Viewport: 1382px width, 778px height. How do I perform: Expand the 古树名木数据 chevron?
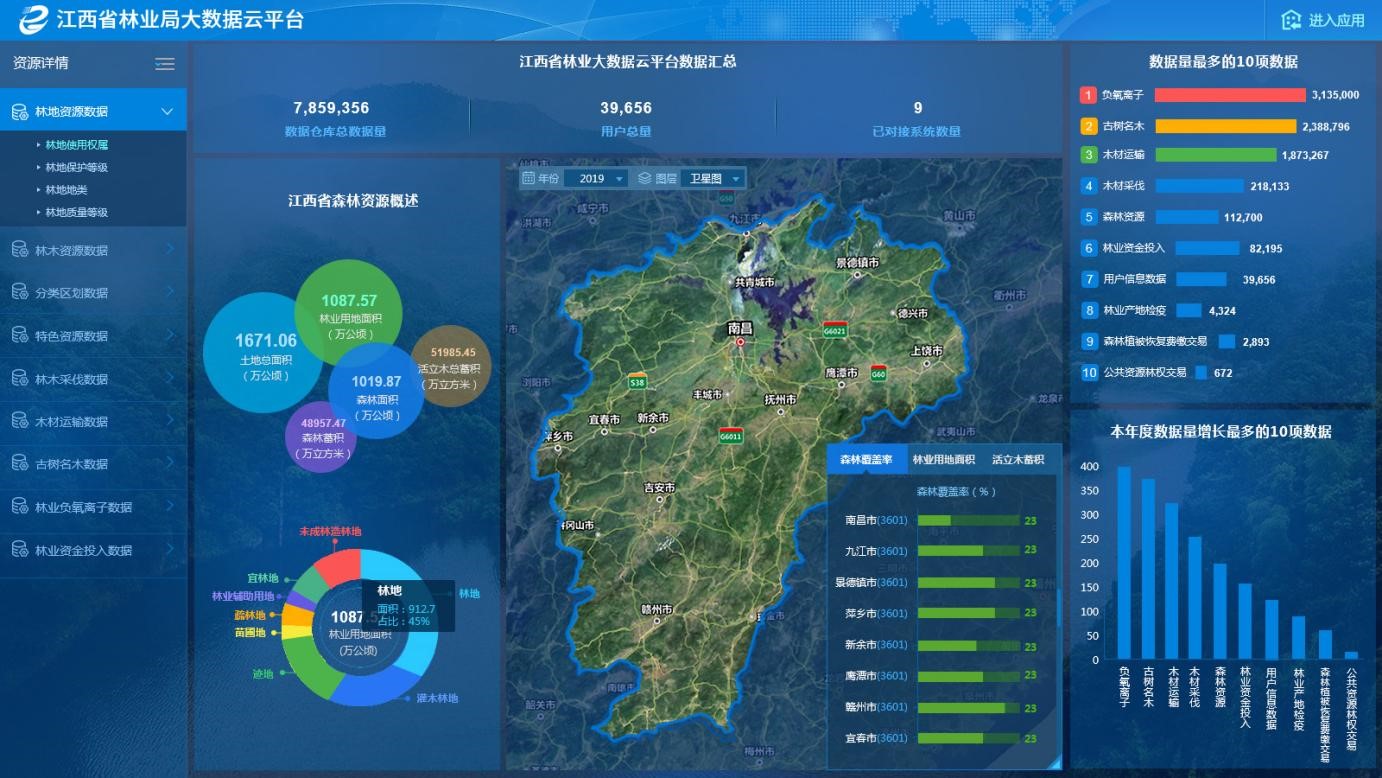169,463
